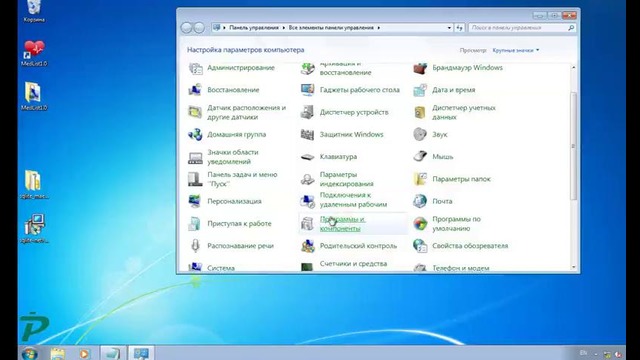This screenshot has height=360, width=640.
Task: Click Подключения к удаленным рабочим icon
Action: pos(307,201)
